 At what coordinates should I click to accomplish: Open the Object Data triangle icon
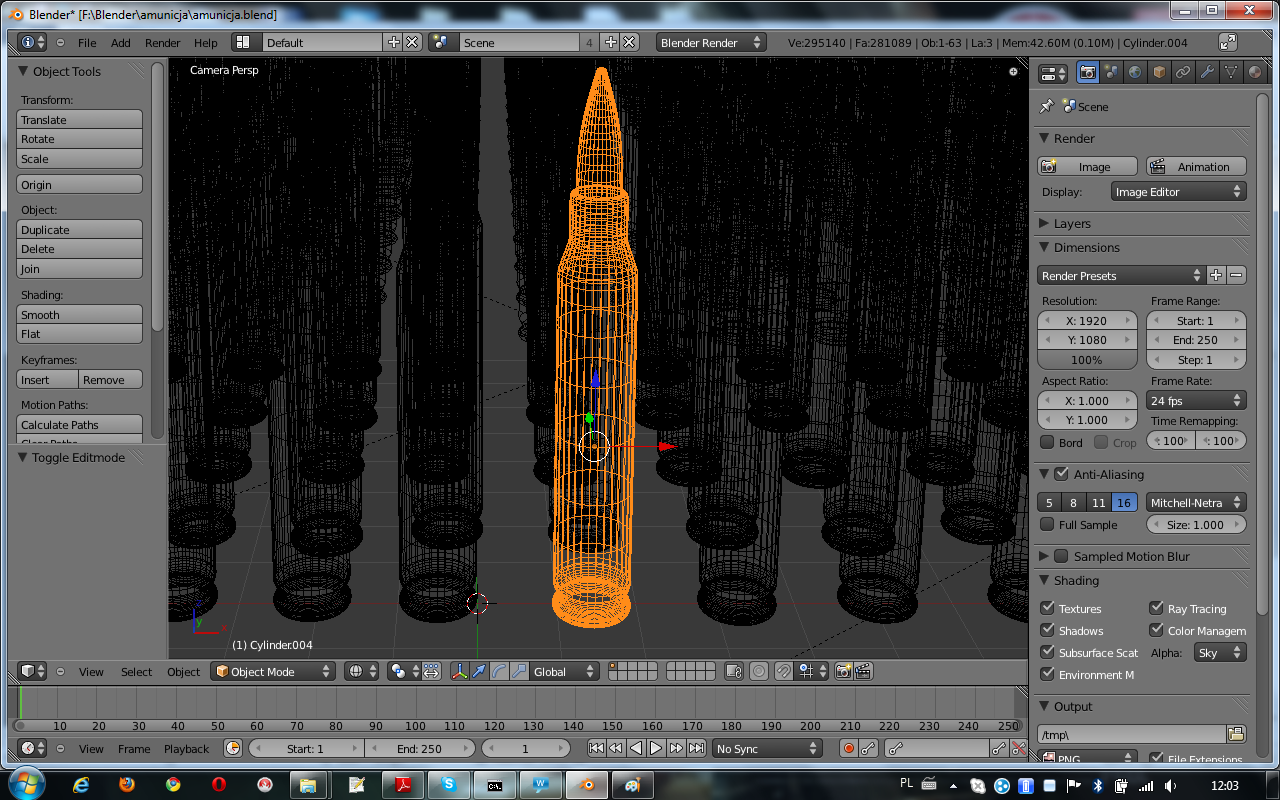[1231, 72]
